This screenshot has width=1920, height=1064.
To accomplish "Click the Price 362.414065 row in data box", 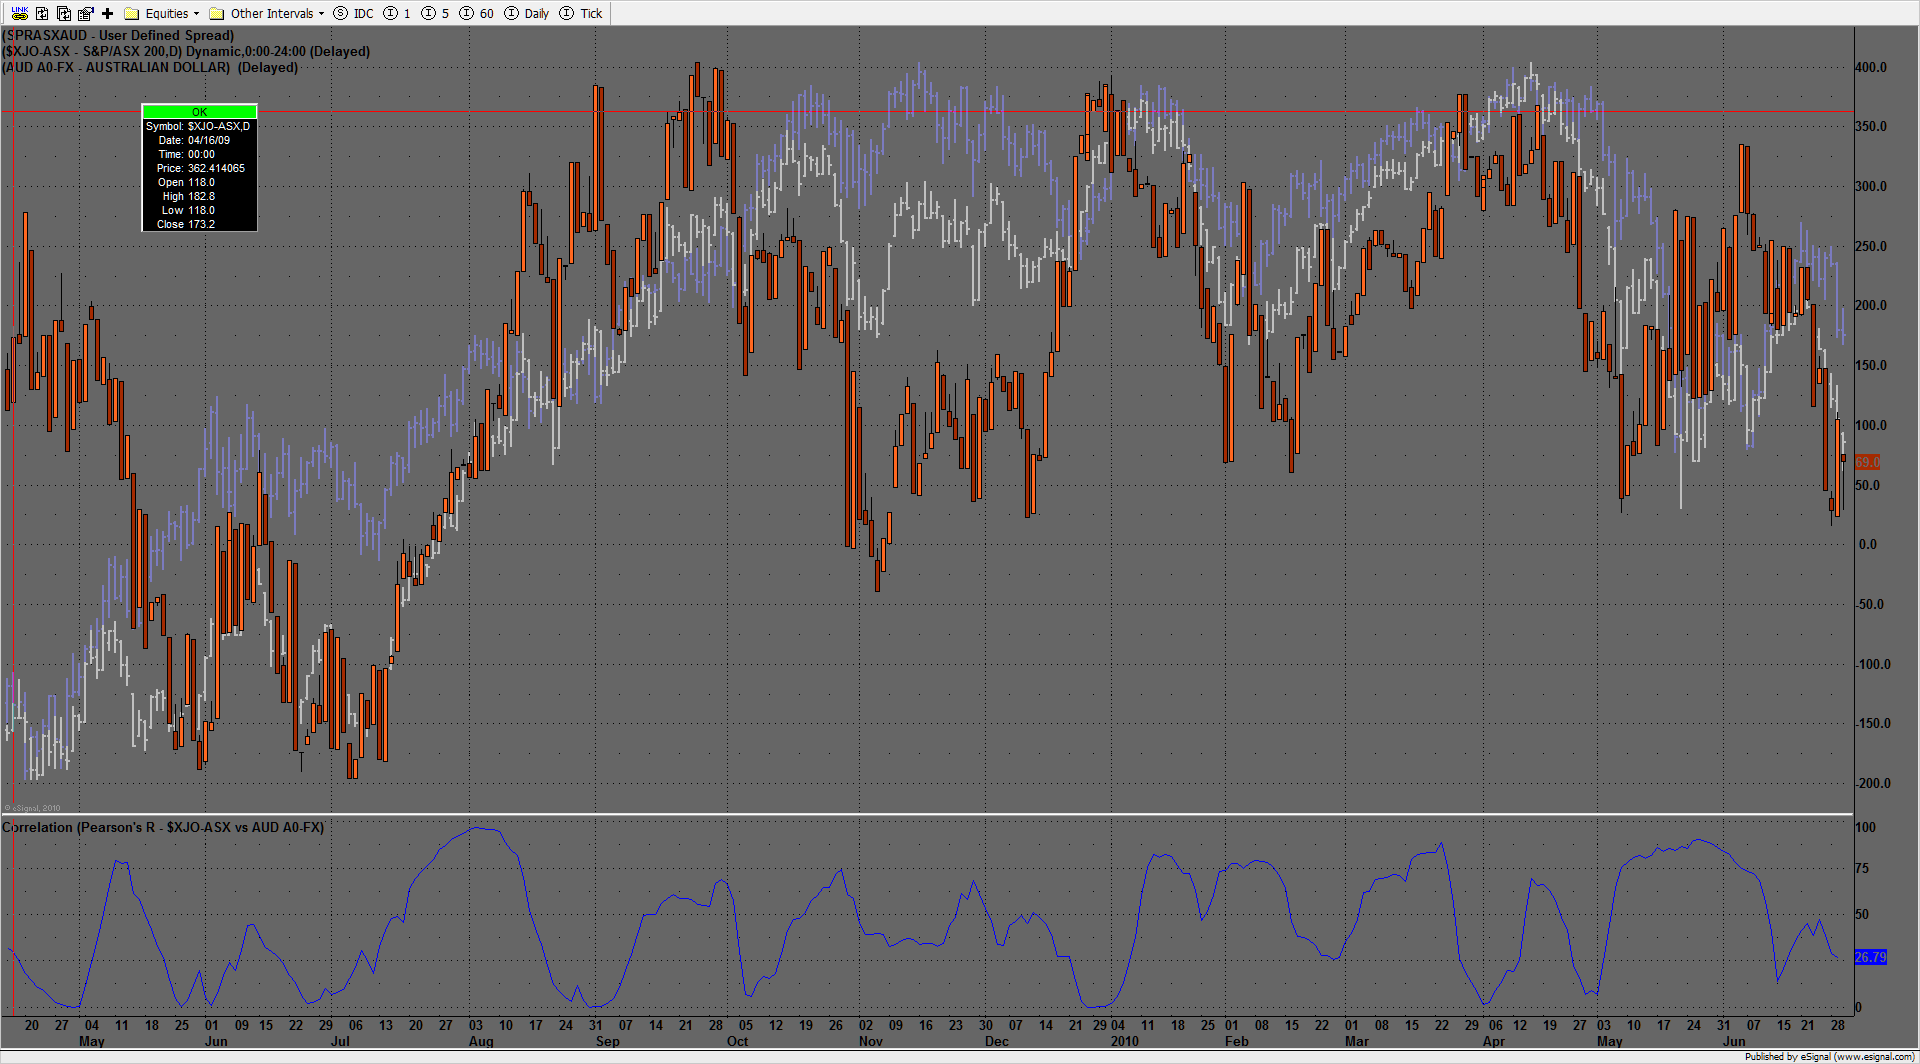I will pyautogui.click(x=200, y=168).
